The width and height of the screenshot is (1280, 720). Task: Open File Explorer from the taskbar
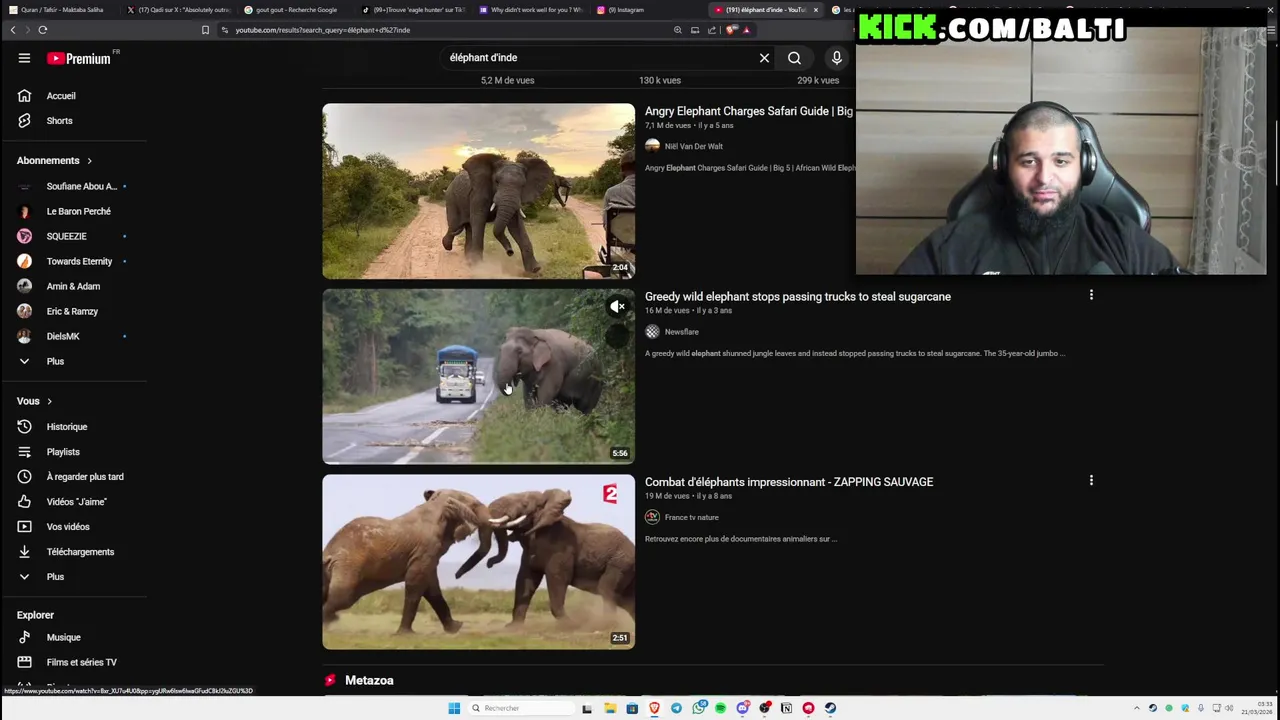(610, 708)
